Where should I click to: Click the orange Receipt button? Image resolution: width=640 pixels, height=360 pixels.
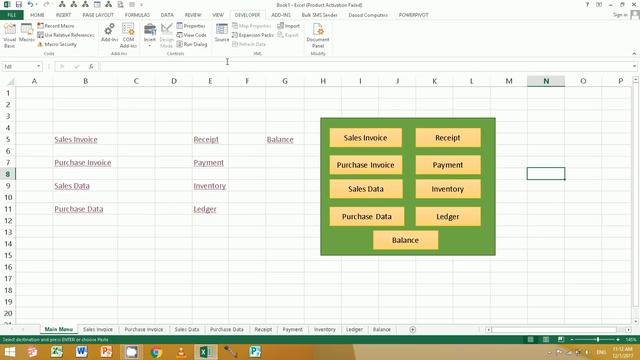[448, 138]
